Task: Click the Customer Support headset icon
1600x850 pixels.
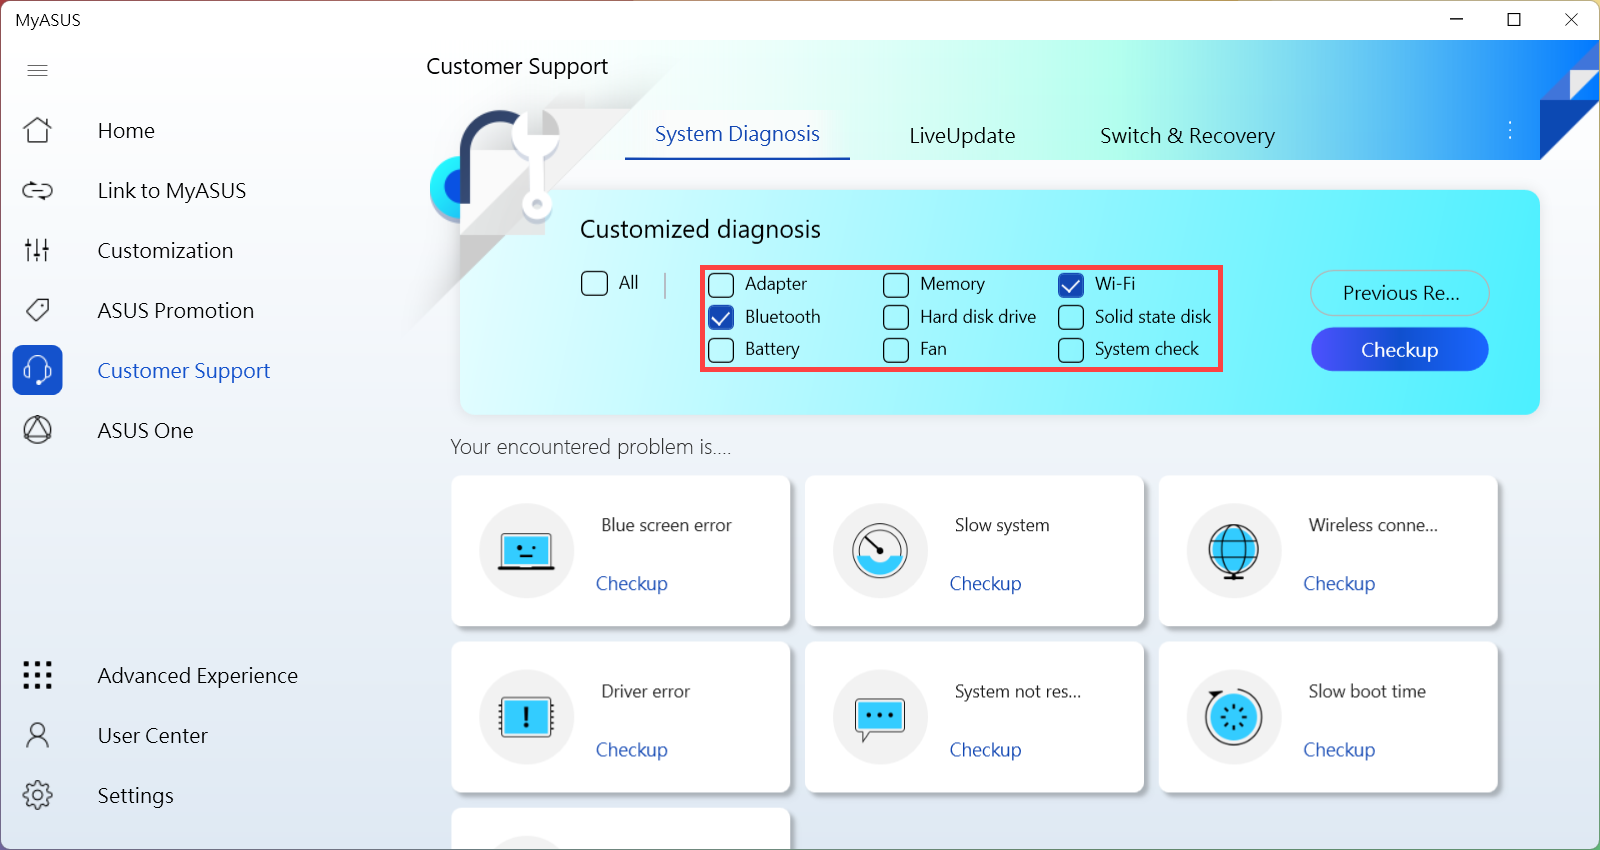Action: pyautogui.click(x=37, y=370)
